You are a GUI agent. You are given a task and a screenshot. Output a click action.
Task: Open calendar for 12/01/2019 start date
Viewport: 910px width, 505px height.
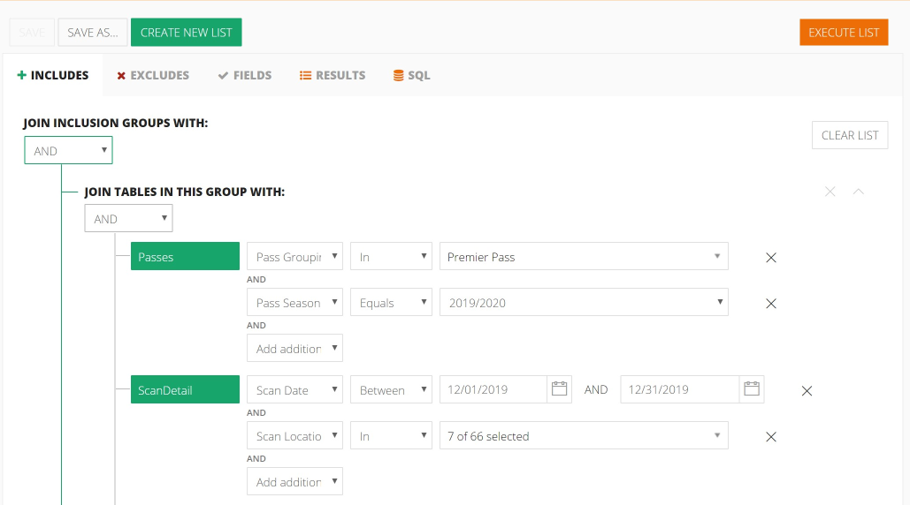(559, 389)
